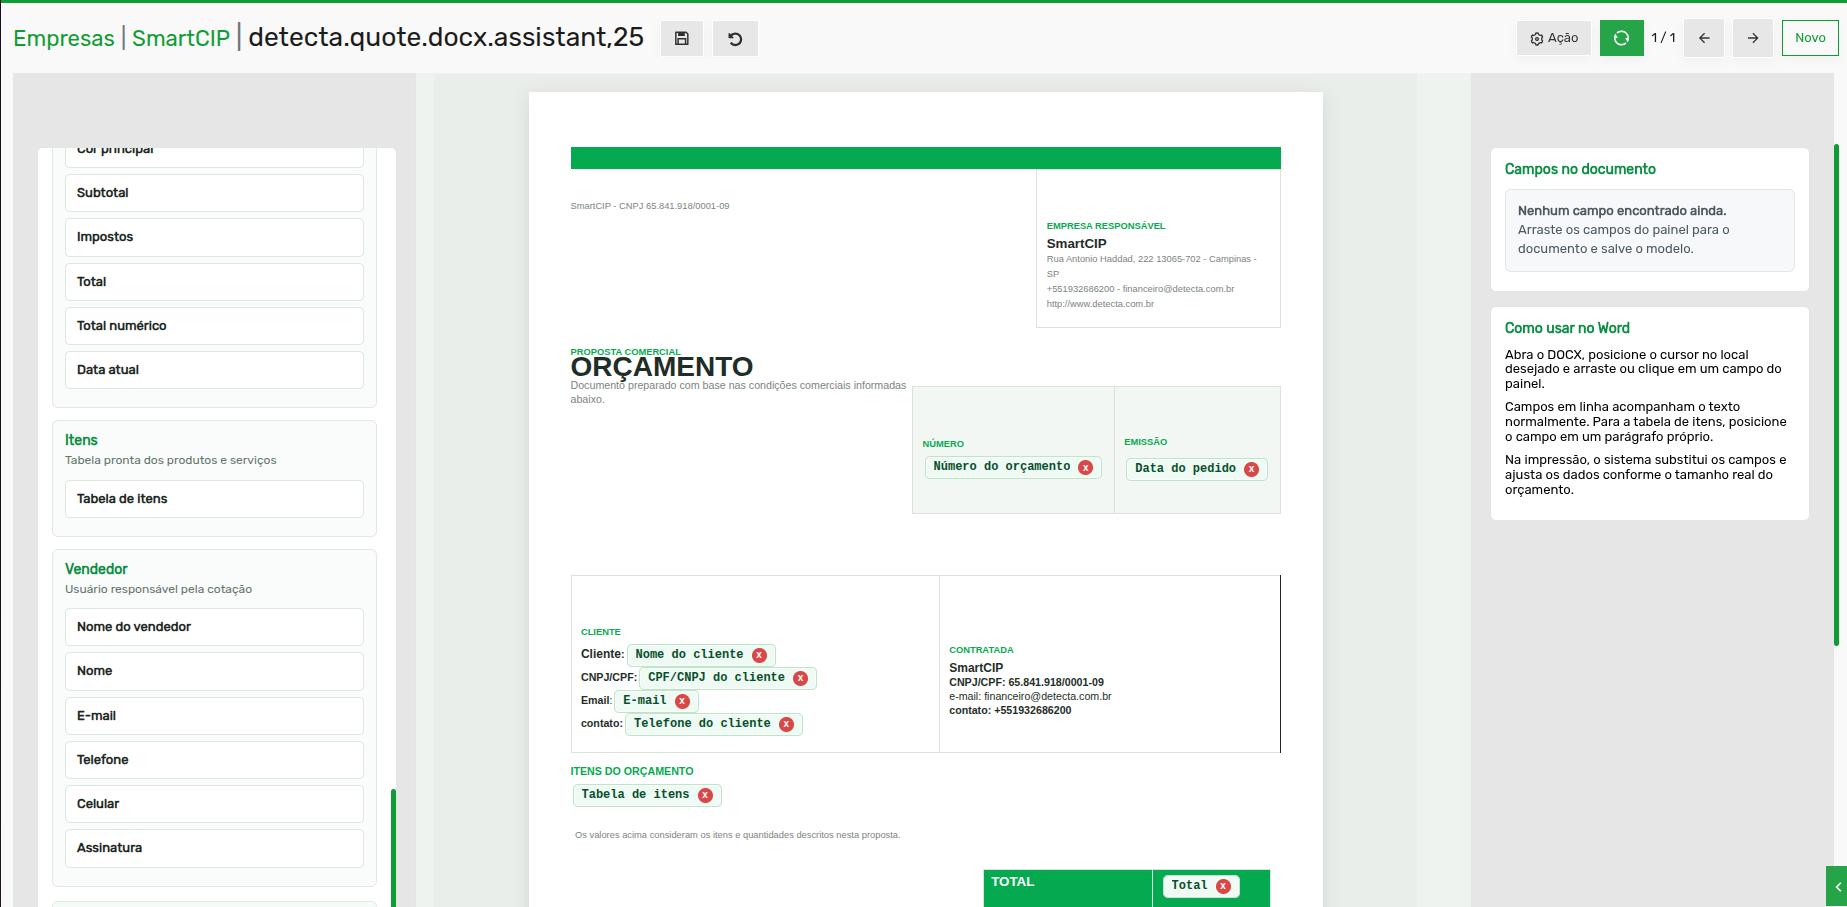Remove the E-mail field tag in document
This screenshot has height=907, width=1847.
(682, 701)
